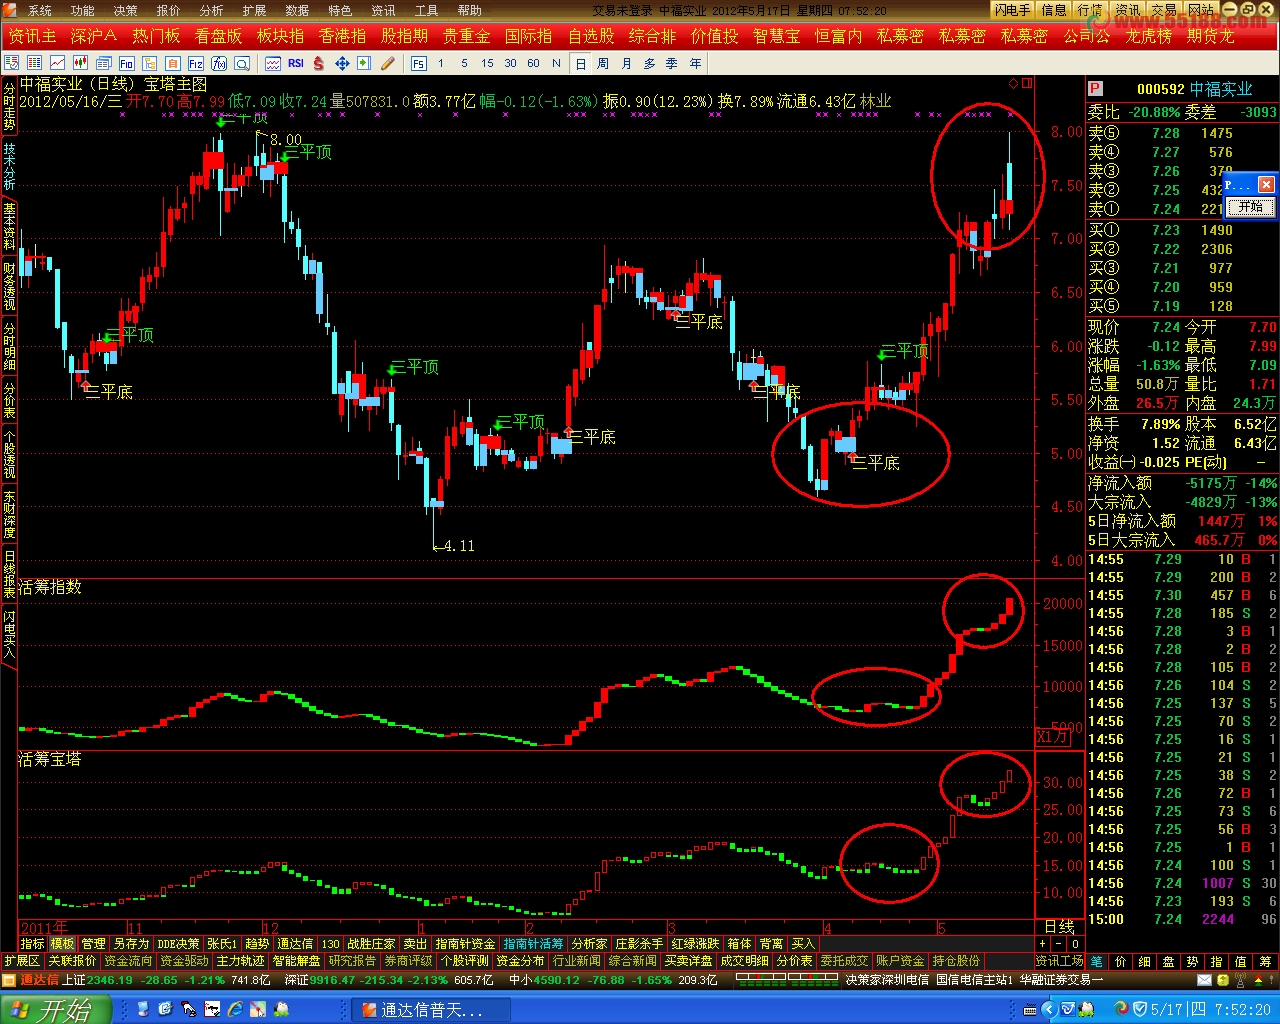Click the F5 toolbar icon

[418, 63]
